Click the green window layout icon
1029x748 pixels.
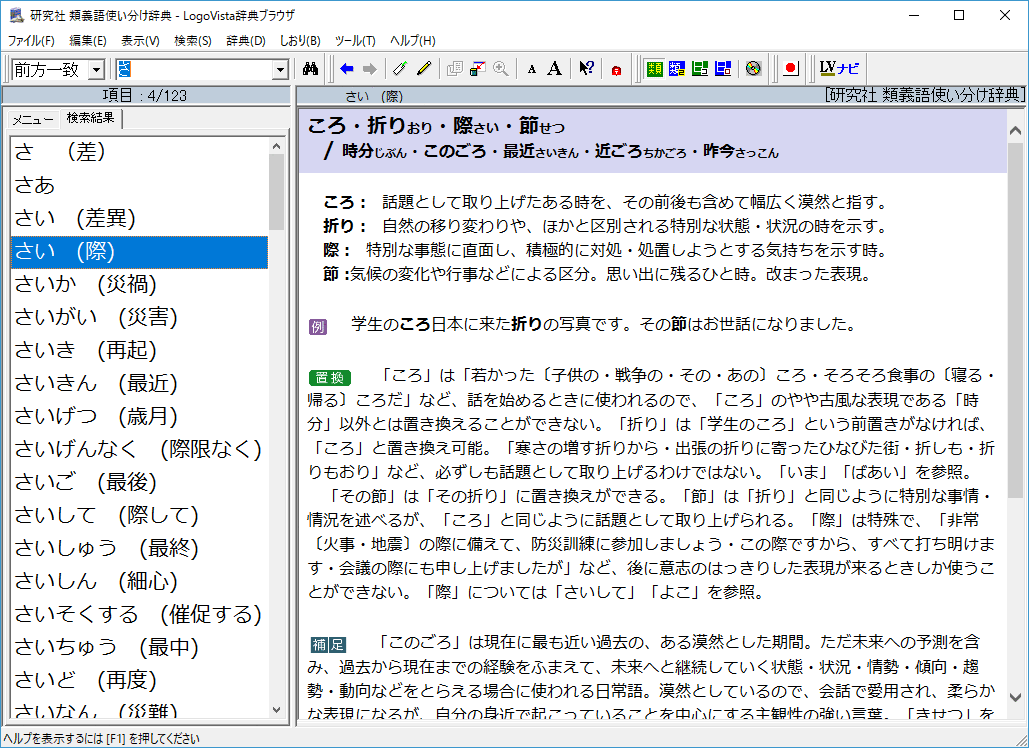700,68
